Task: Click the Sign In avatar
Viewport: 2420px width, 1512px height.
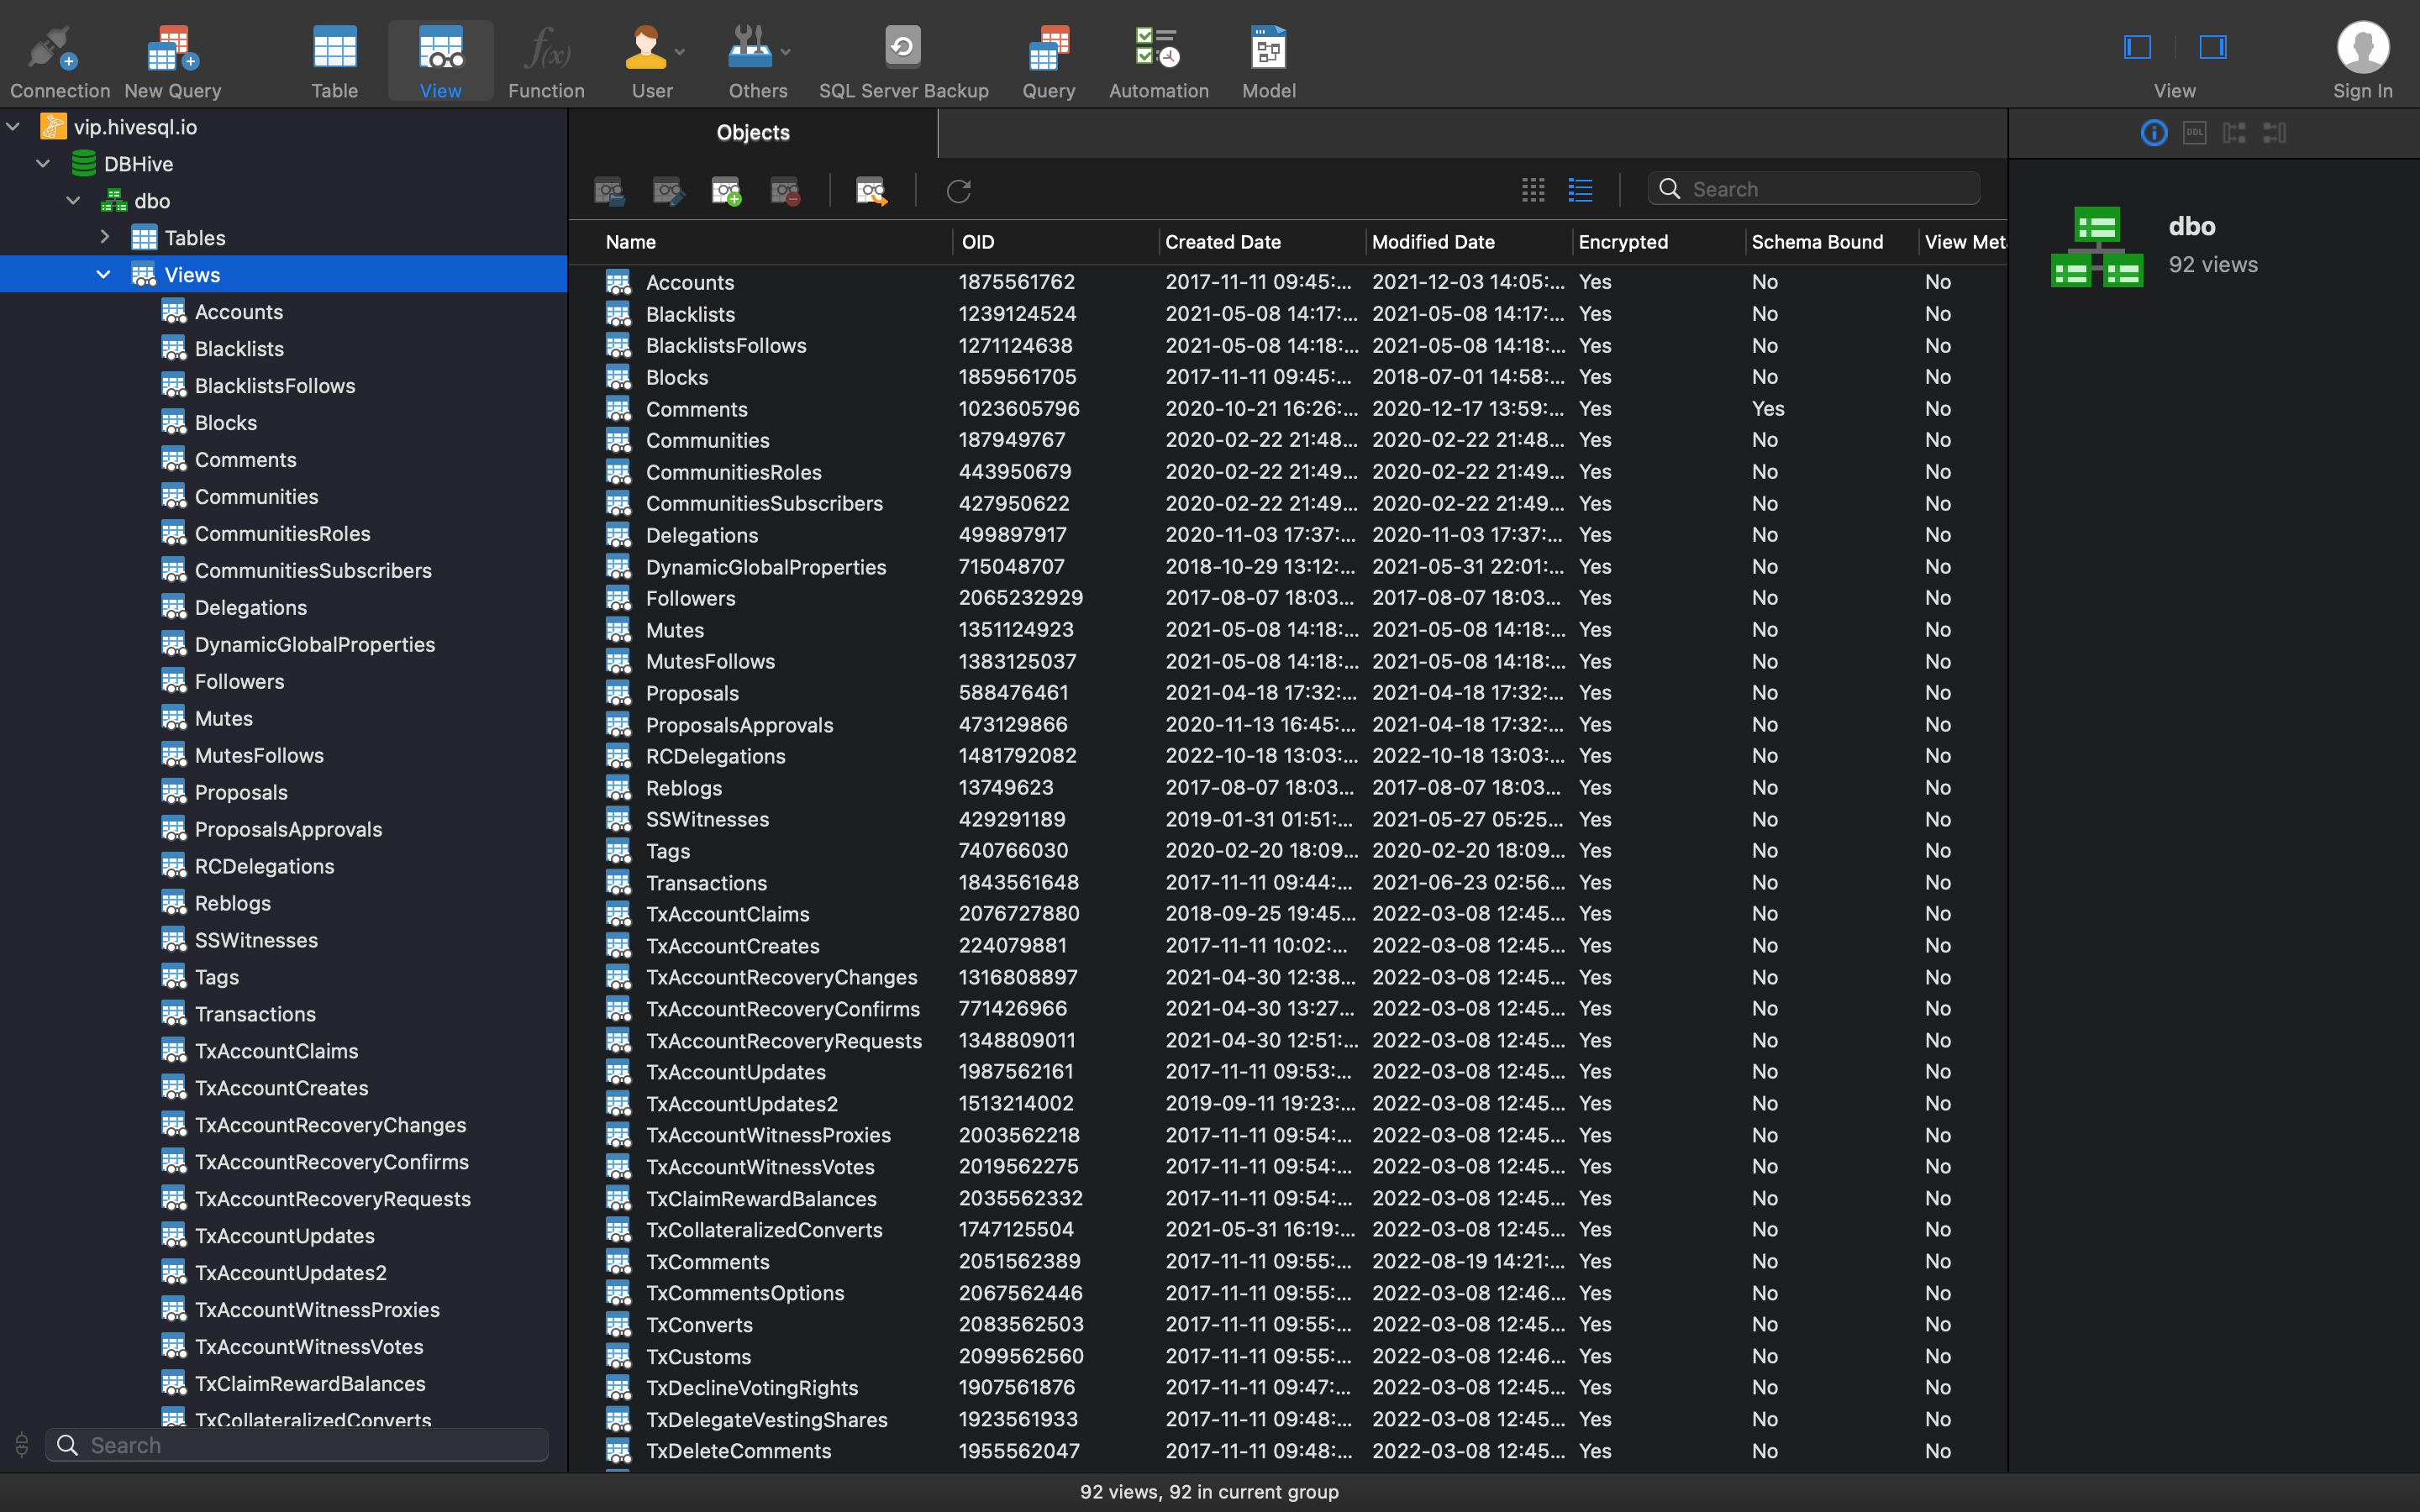Action: tap(2362, 48)
